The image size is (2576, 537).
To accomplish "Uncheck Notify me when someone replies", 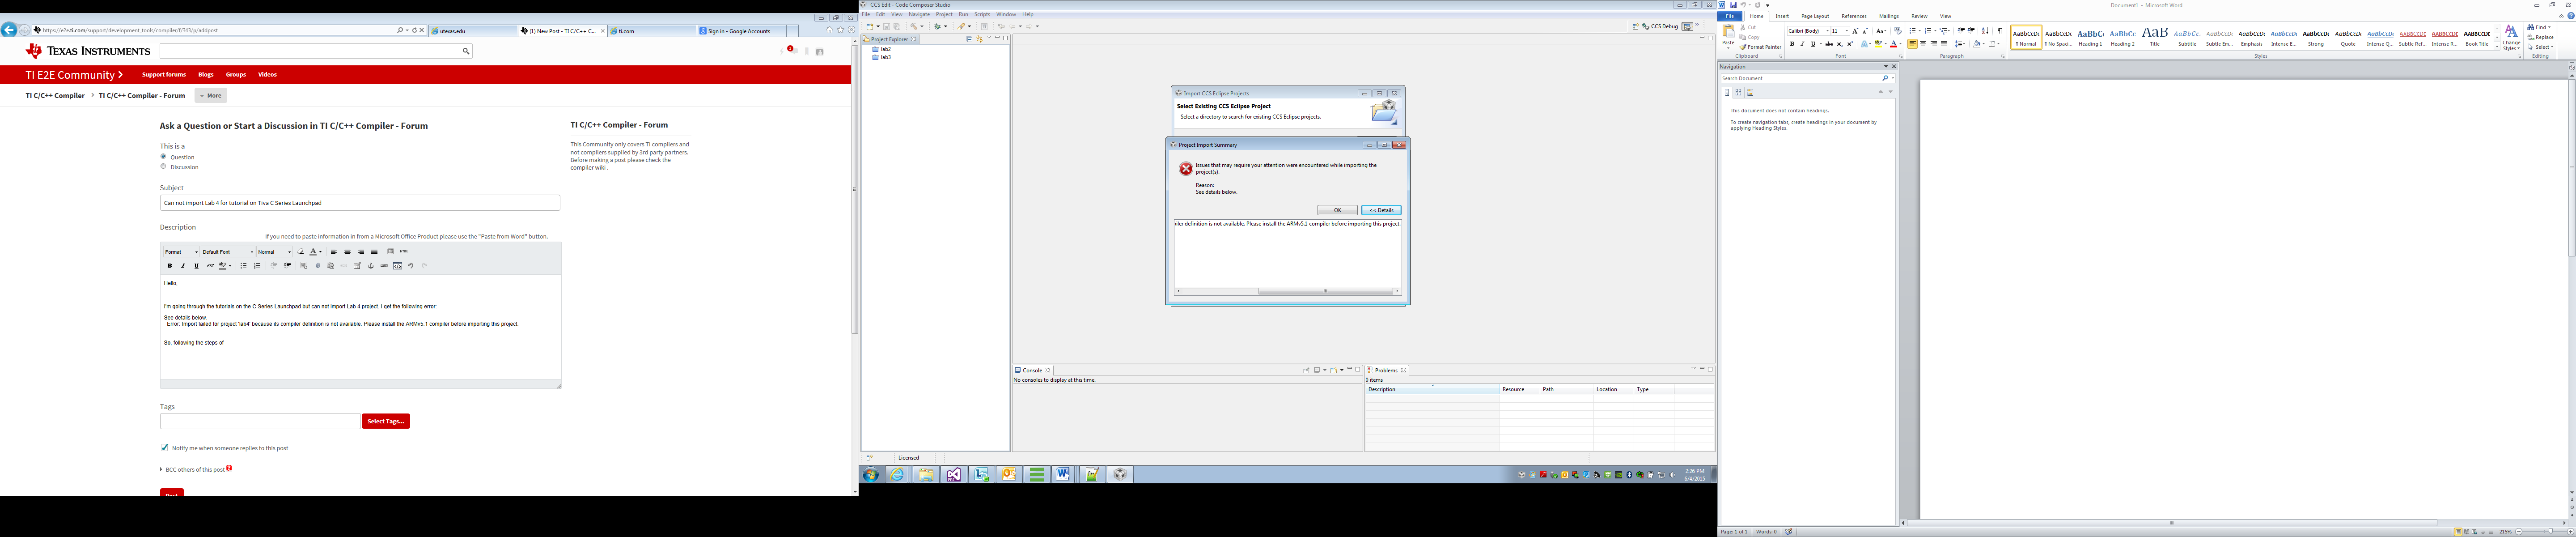I will point(165,448).
